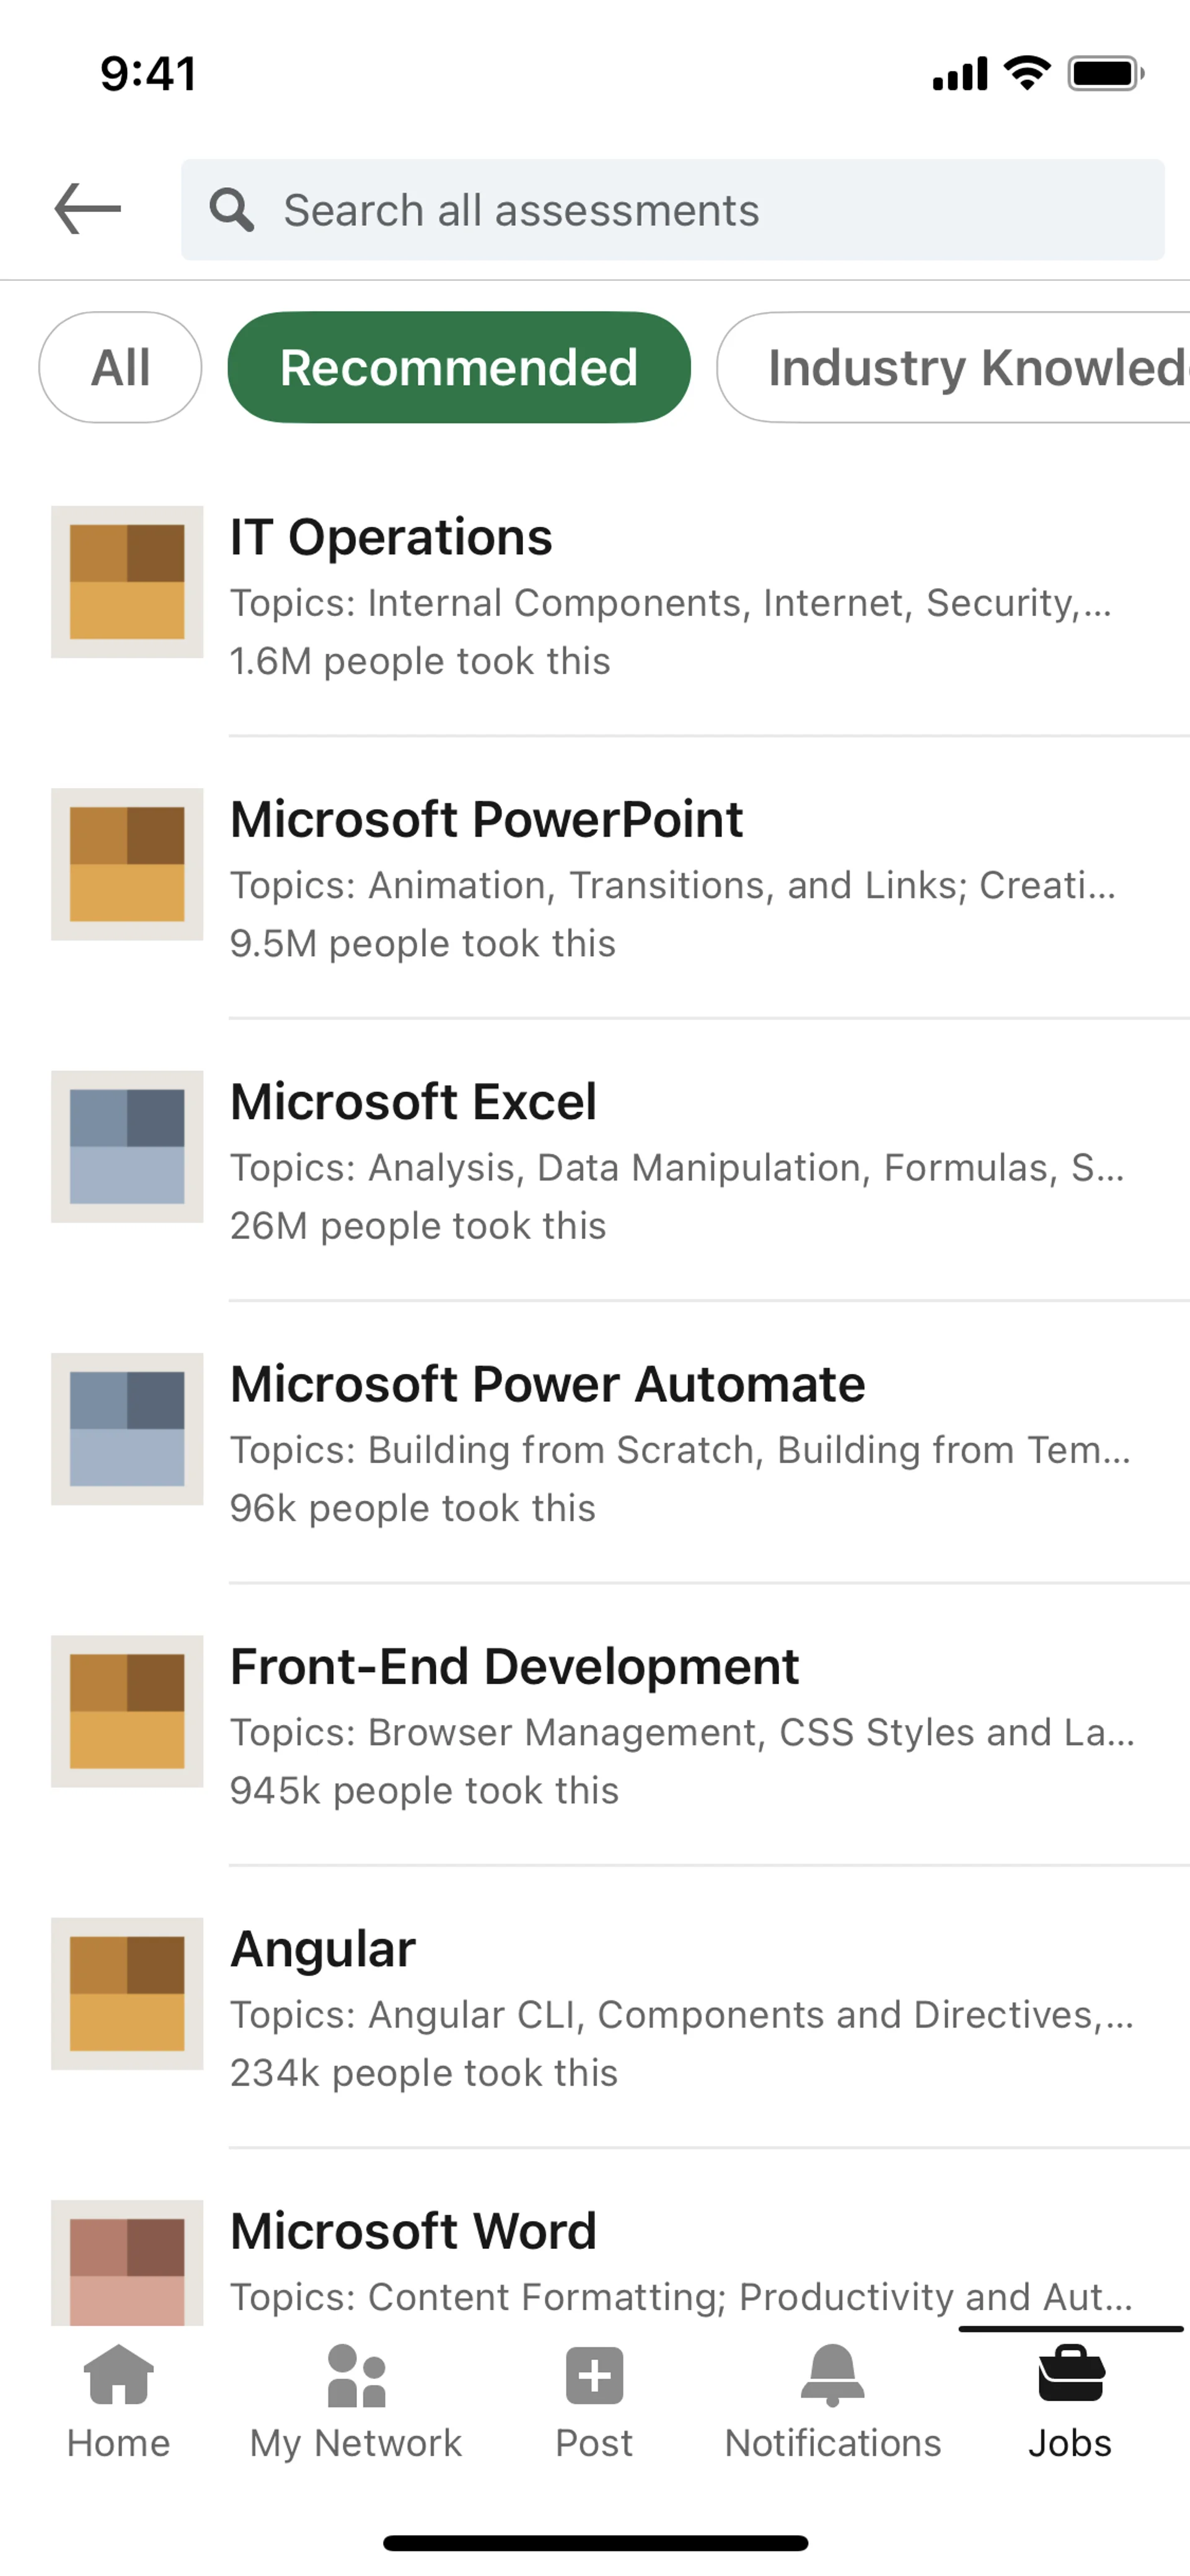Tap the IT Operations assessment thumbnail
Image resolution: width=1190 pixels, height=2576 pixels.
(x=127, y=582)
